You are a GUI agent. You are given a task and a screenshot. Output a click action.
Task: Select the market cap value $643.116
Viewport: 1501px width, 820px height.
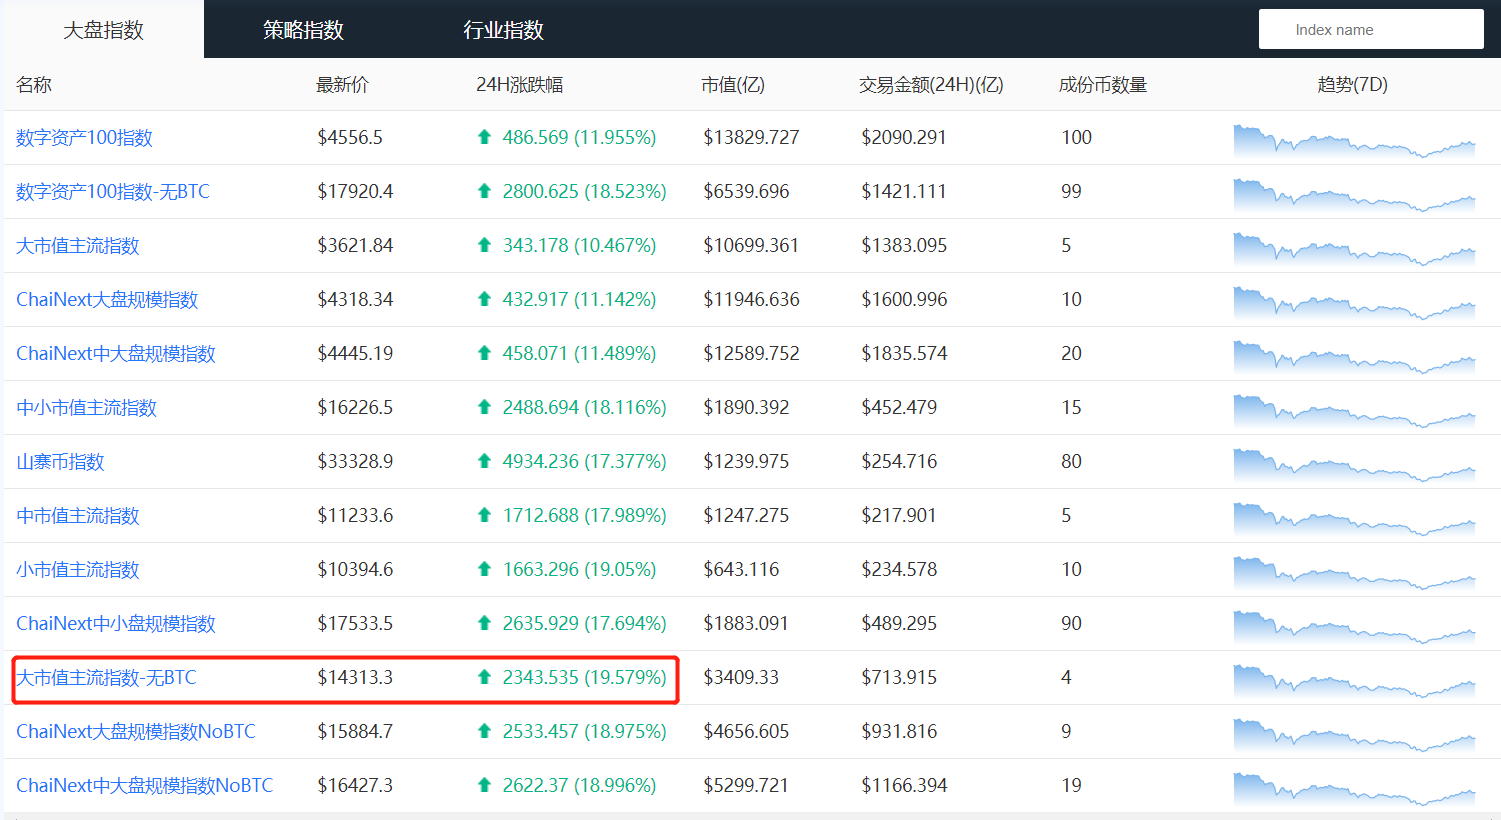click(741, 570)
